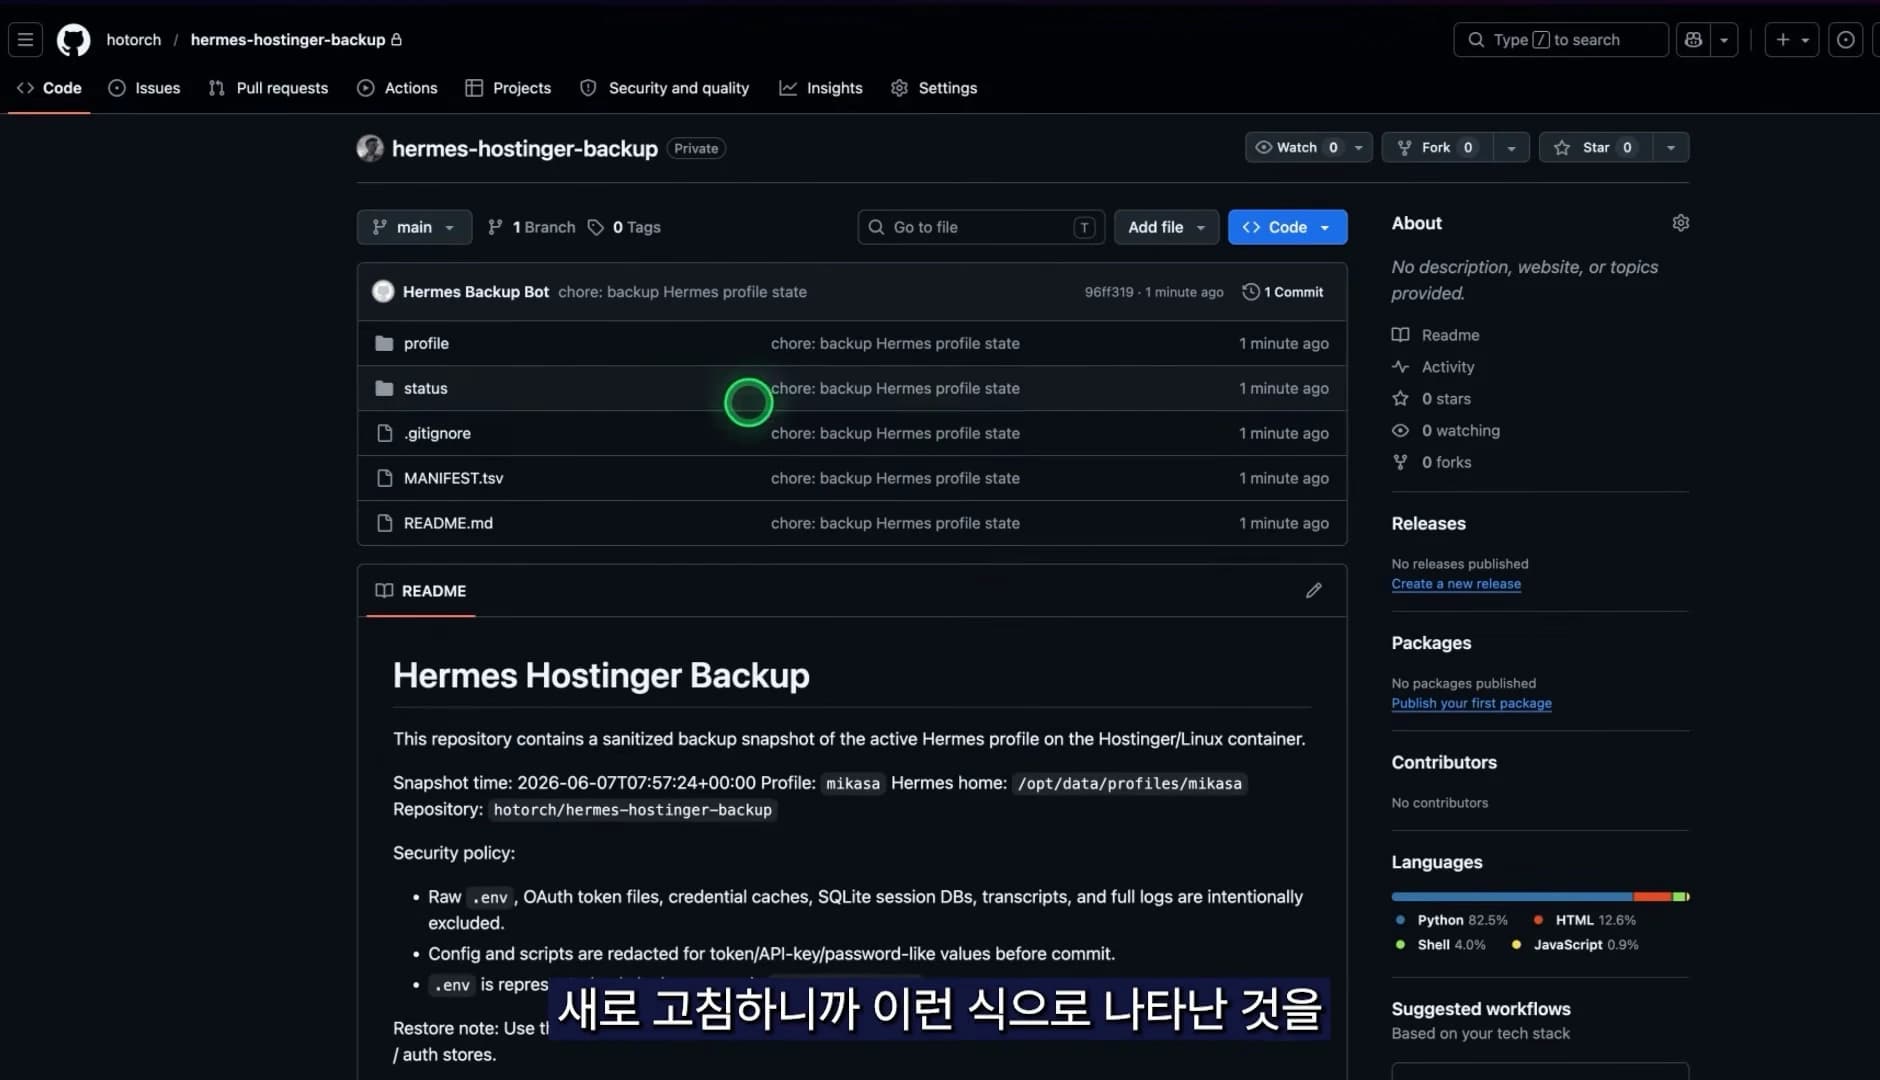Image resolution: width=1880 pixels, height=1080 pixels.
Task: Edit About details with gear icon
Action: (x=1680, y=223)
